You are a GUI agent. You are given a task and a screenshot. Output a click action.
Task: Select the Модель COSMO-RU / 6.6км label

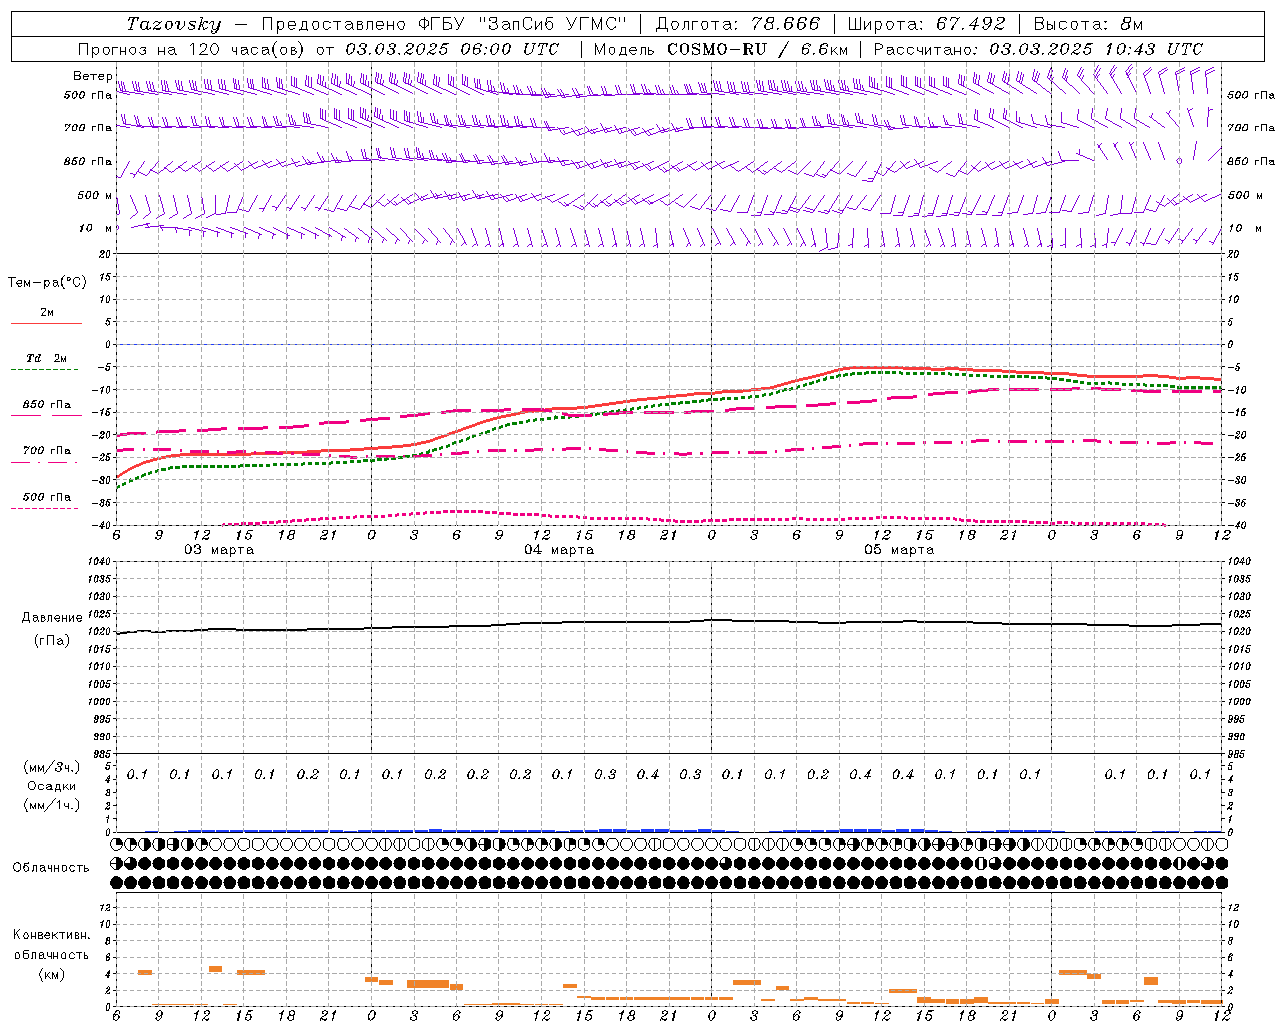click(x=721, y=49)
